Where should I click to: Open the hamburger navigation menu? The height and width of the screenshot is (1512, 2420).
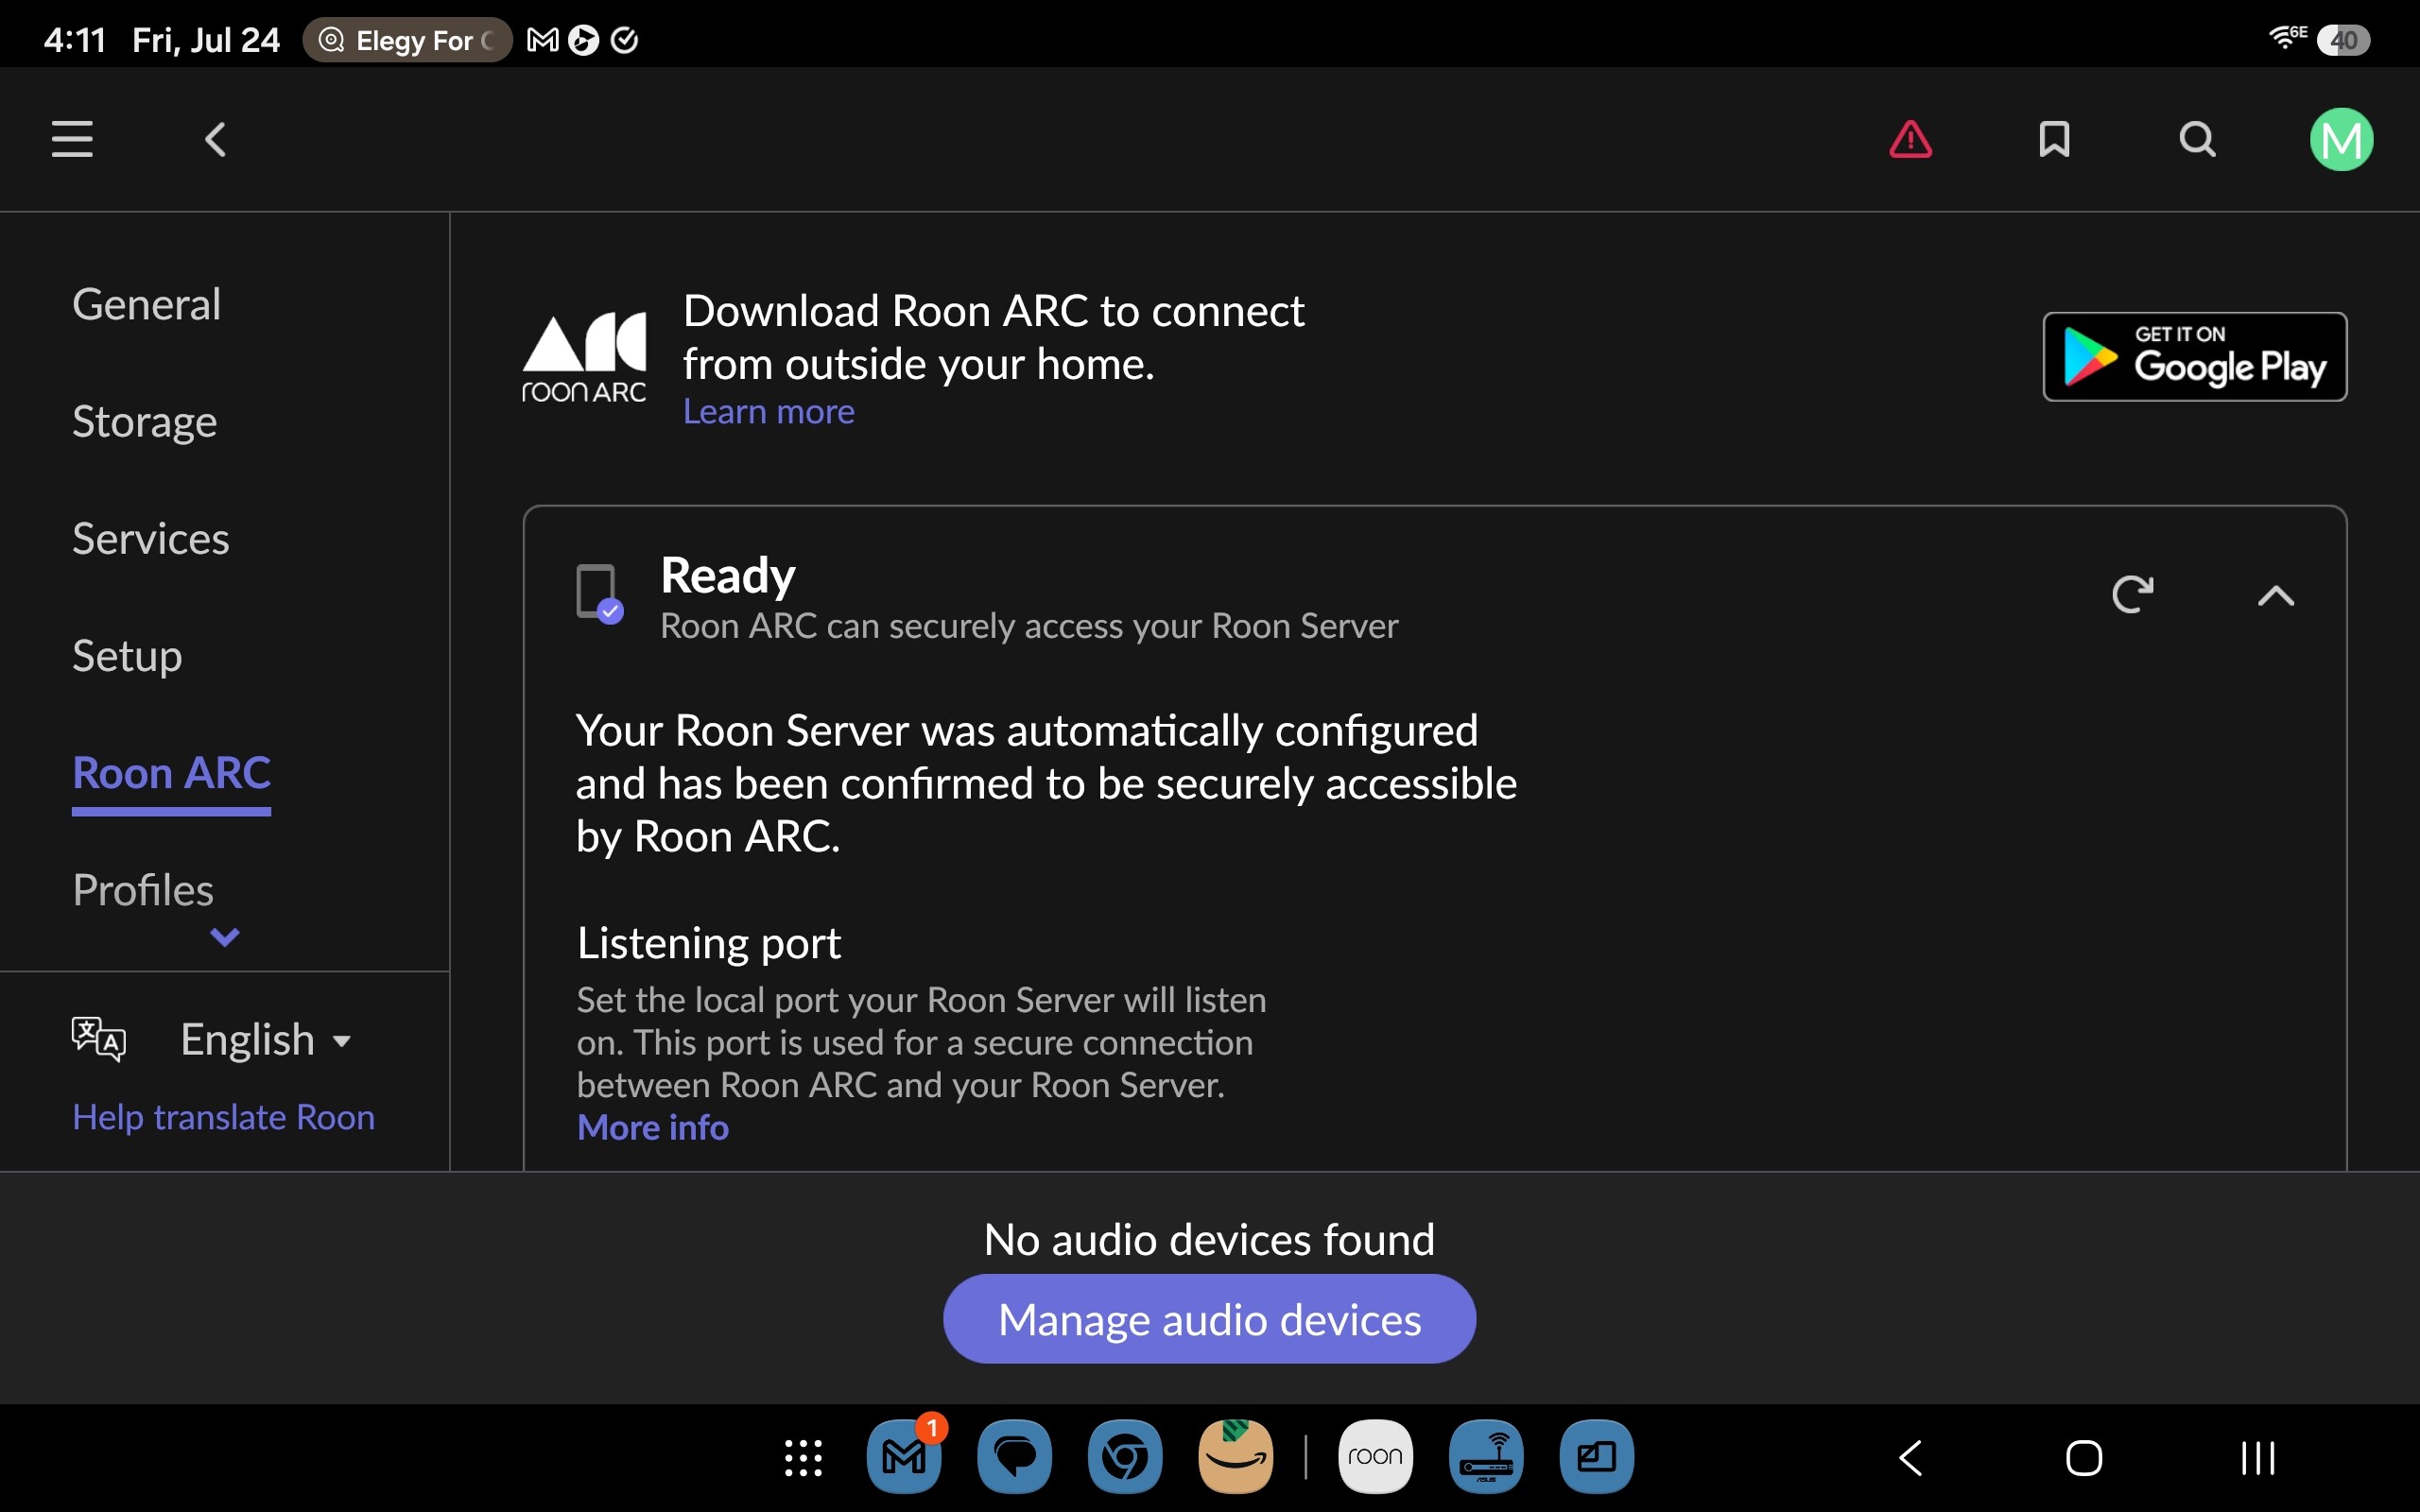point(72,139)
